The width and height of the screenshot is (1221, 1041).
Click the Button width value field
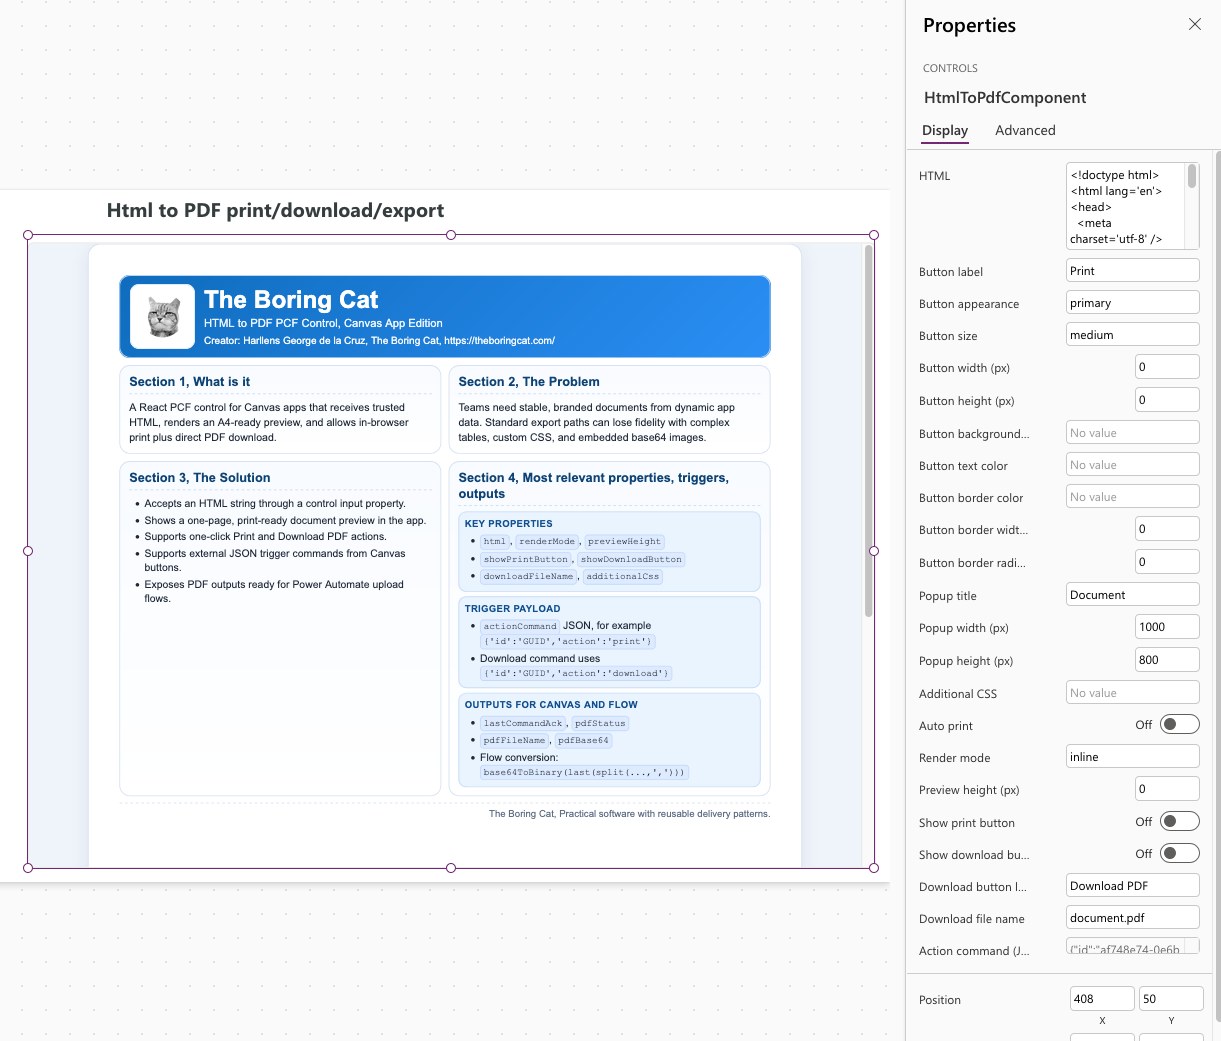pos(1167,366)
